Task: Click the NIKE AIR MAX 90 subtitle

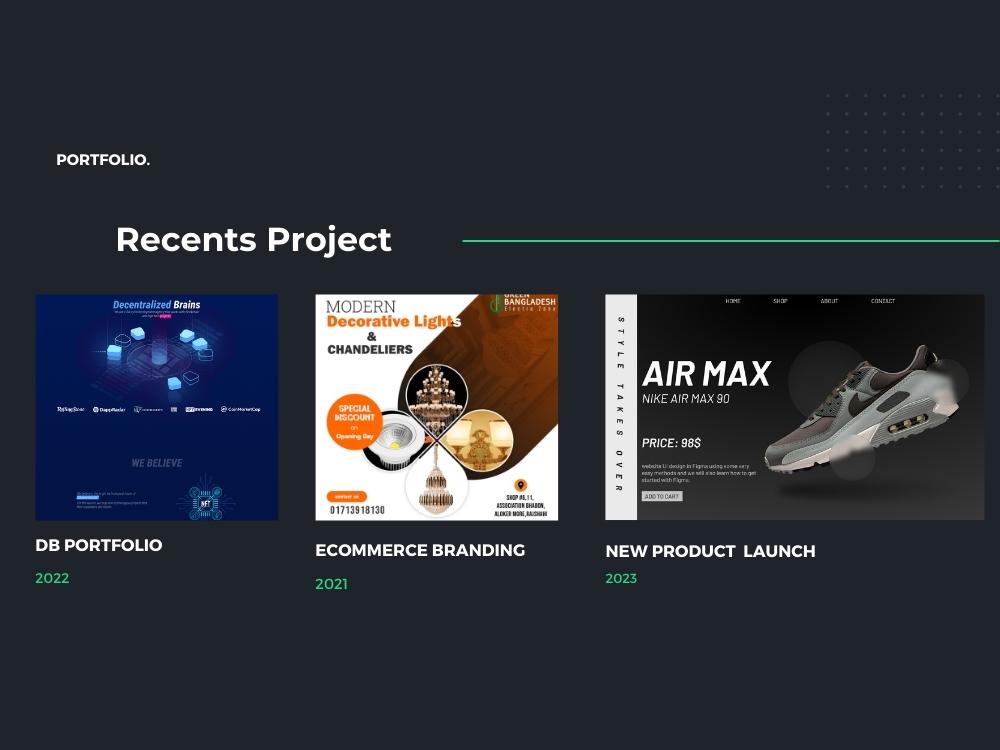Action: [x=686, y=399]
